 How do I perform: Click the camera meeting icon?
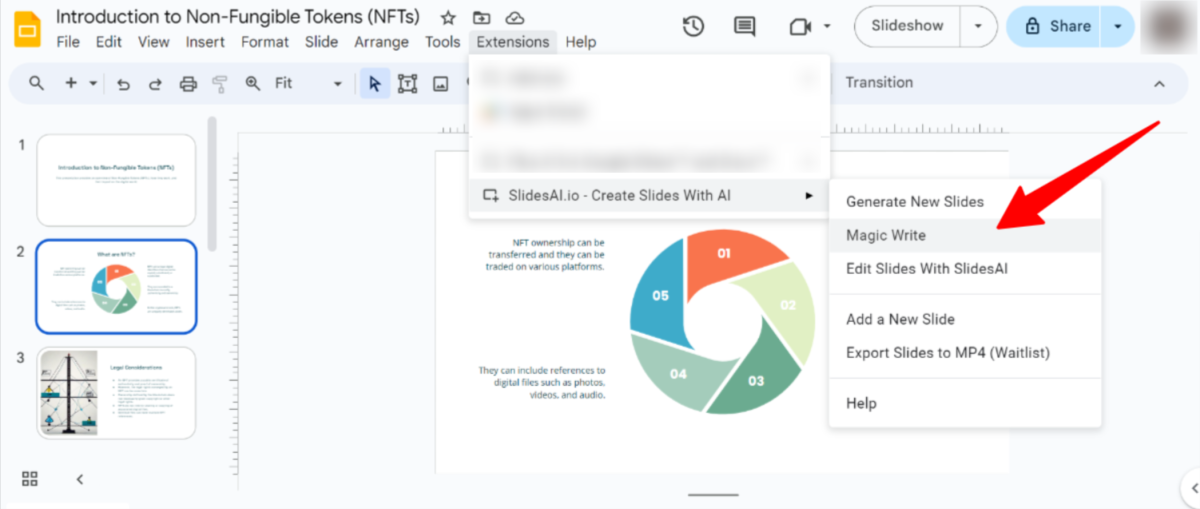pos(799,27)
